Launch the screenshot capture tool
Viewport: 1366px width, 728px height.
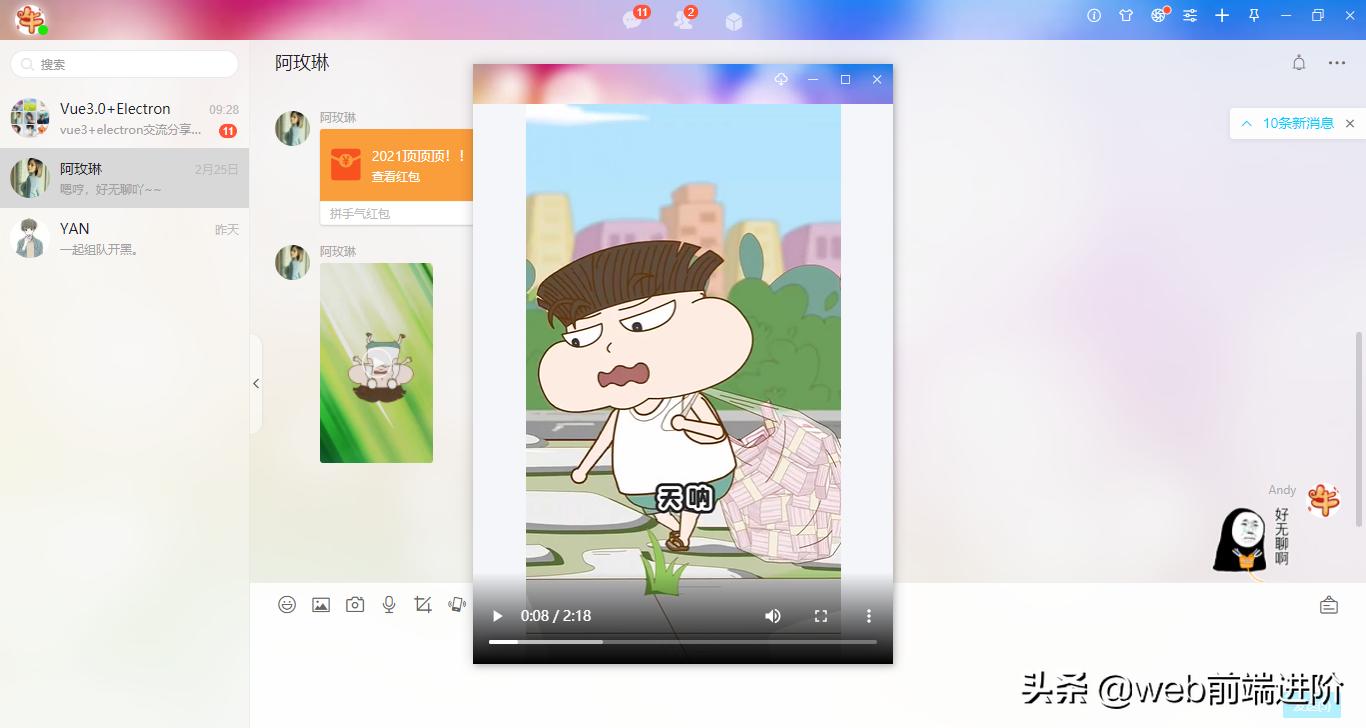[x=355, y=604]
